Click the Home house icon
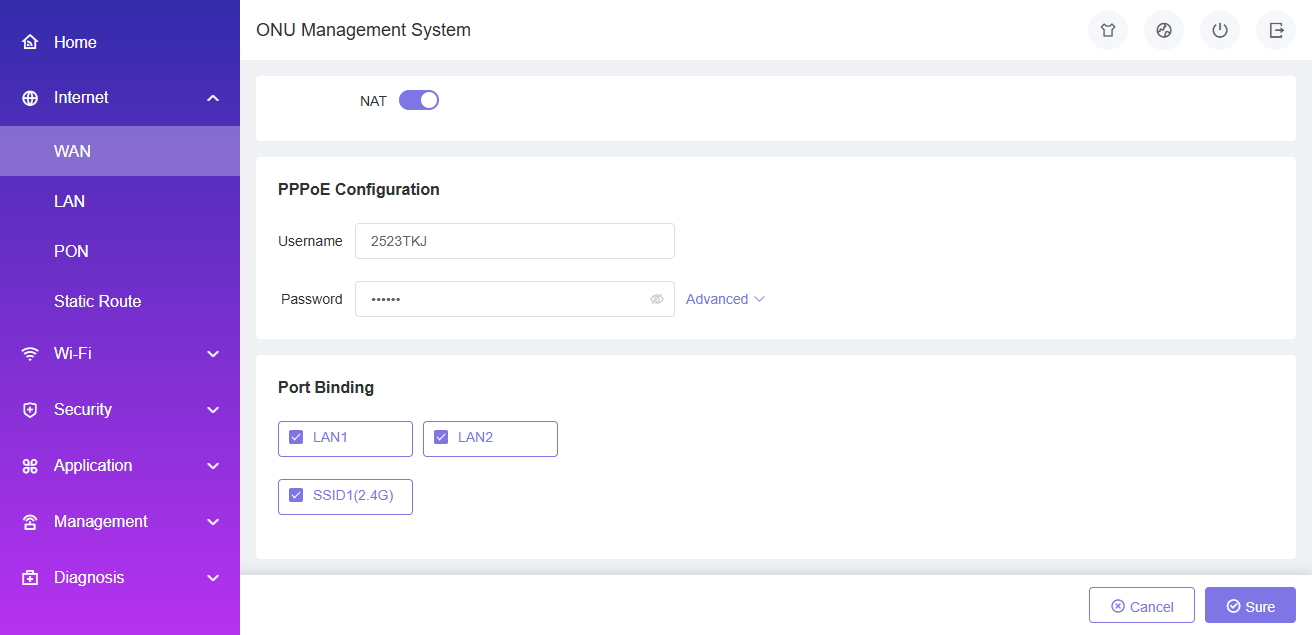The height and width of the screenshot is (635, 1312). [30, 42]
